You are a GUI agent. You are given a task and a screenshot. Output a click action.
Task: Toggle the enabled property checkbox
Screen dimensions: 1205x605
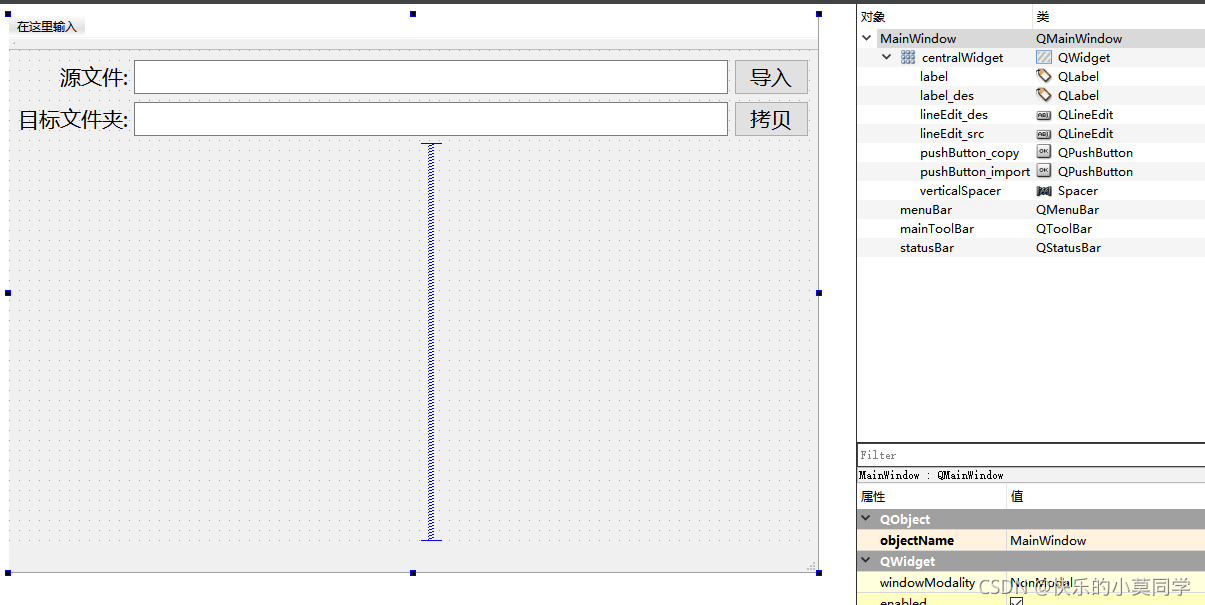click(x=1017, y=601)
